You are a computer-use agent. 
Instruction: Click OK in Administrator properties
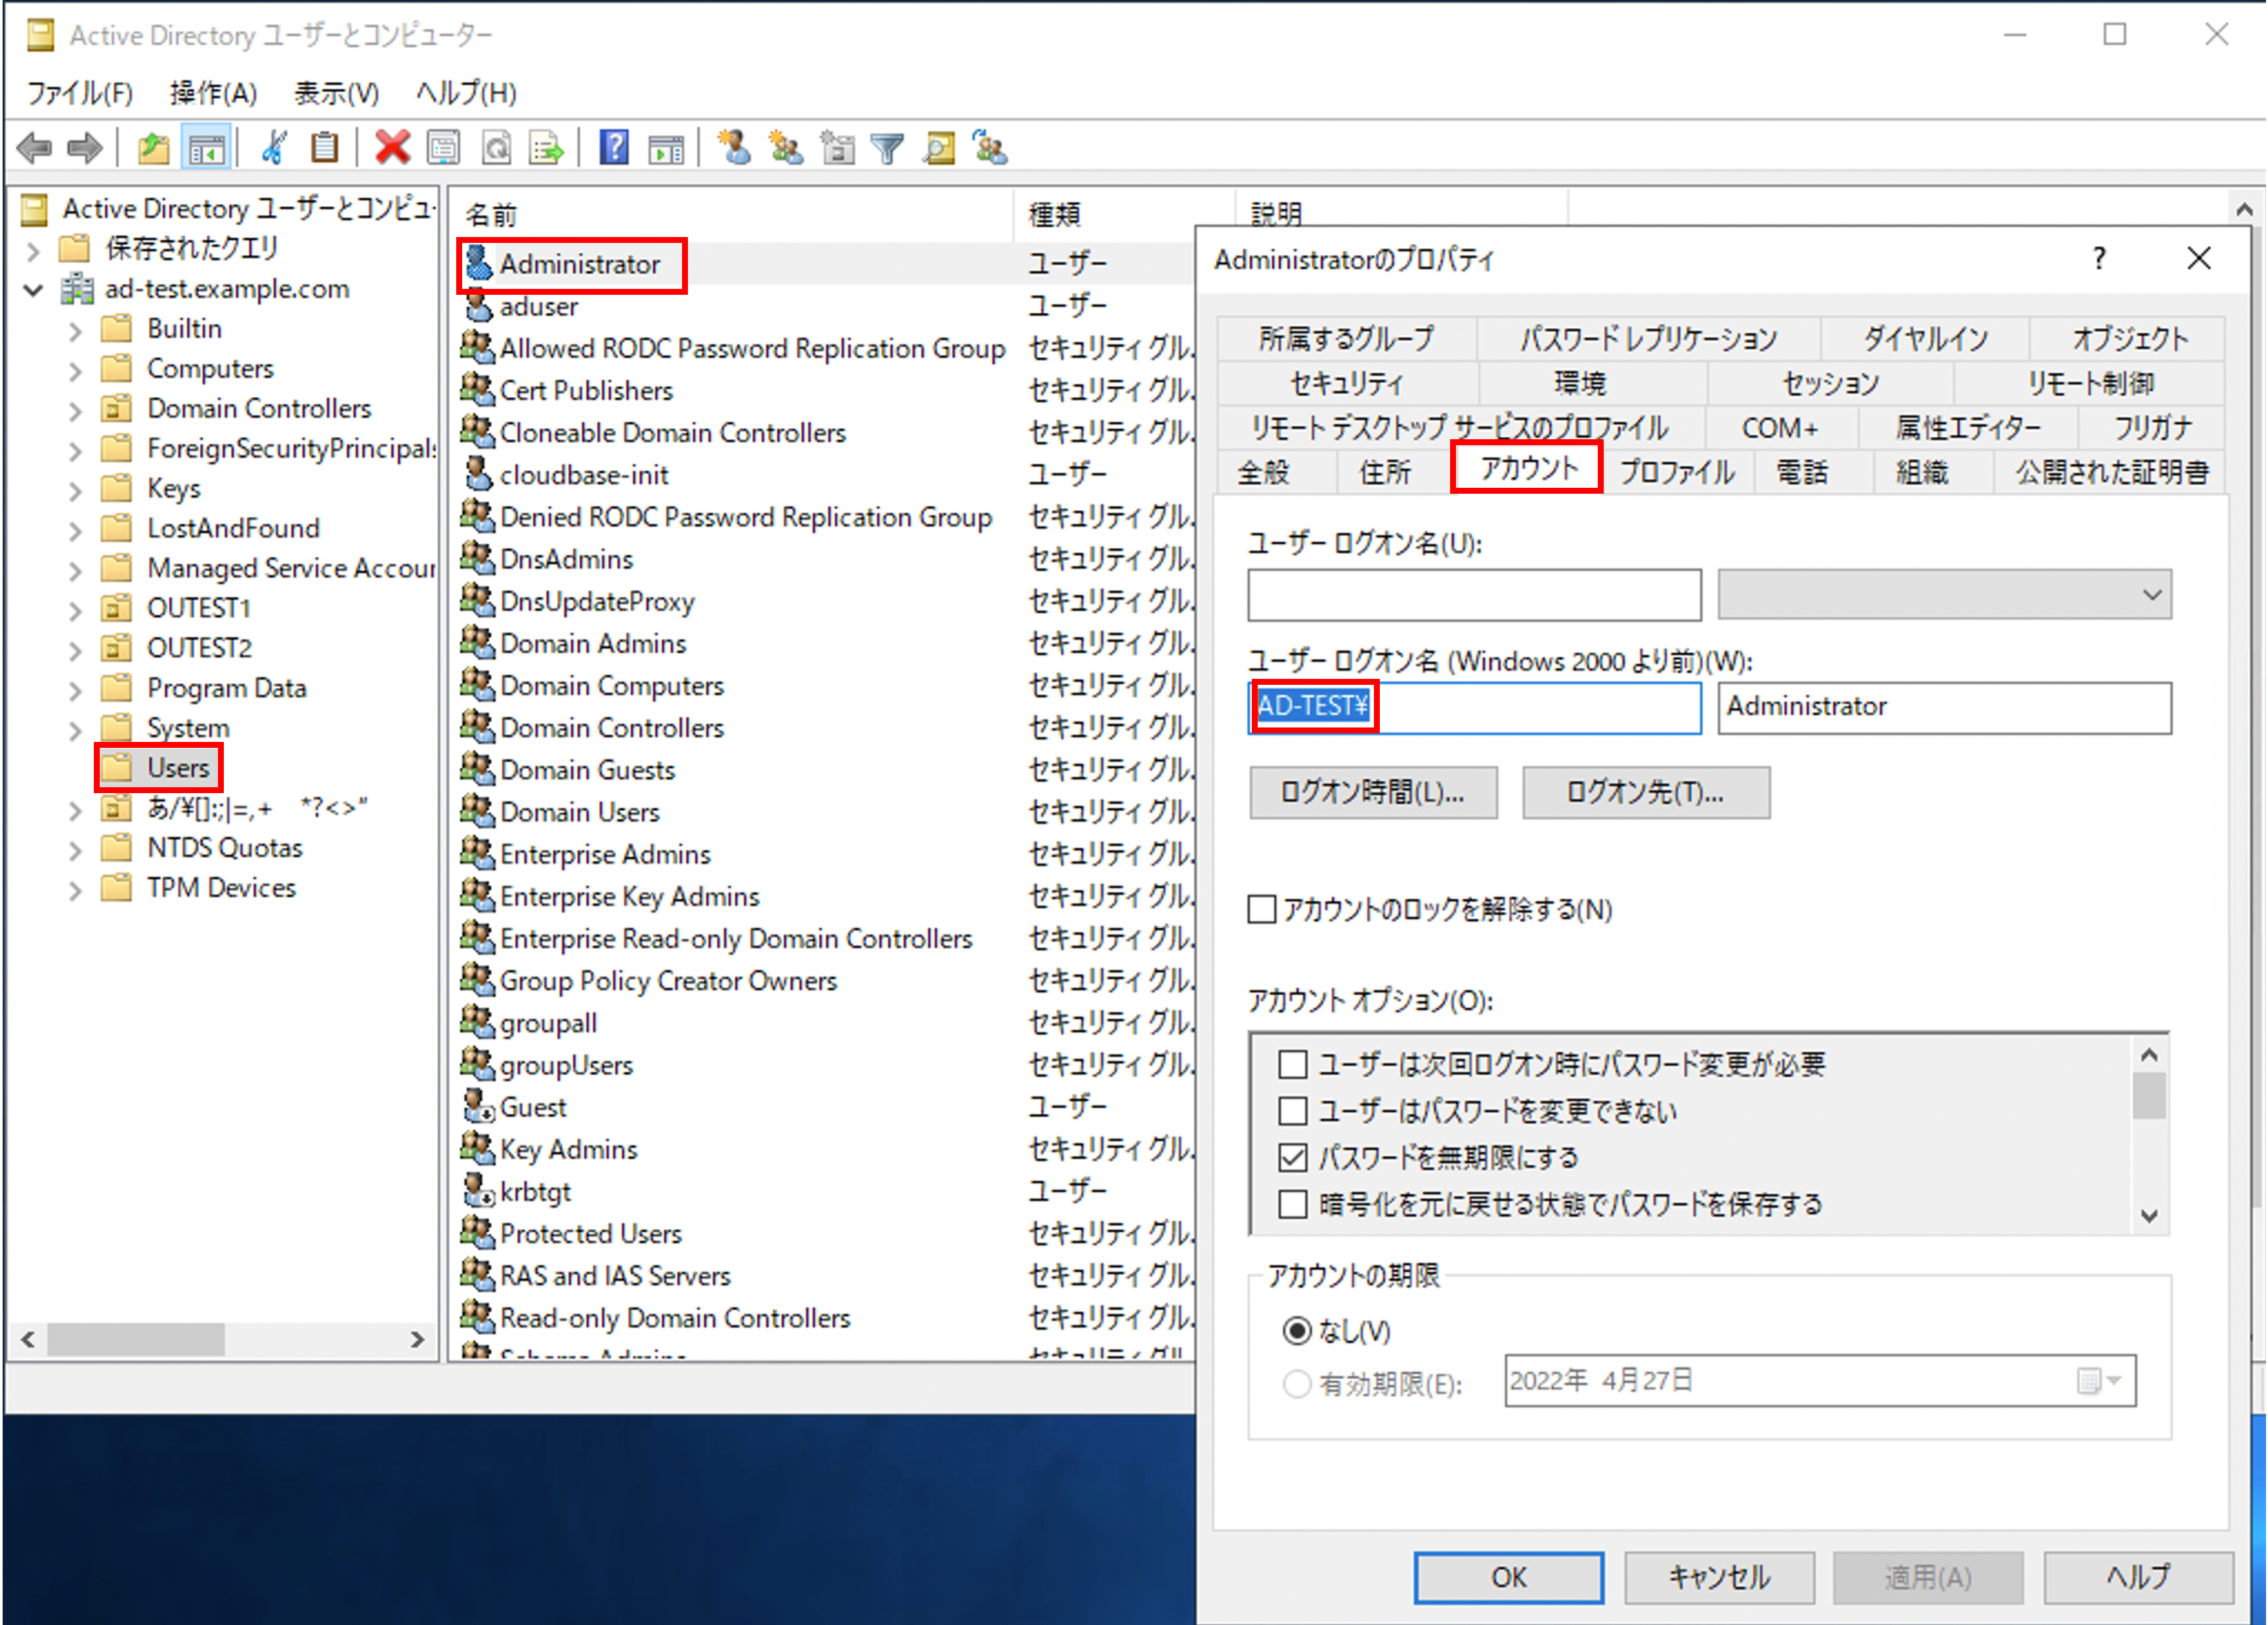pos(1508,1577)
